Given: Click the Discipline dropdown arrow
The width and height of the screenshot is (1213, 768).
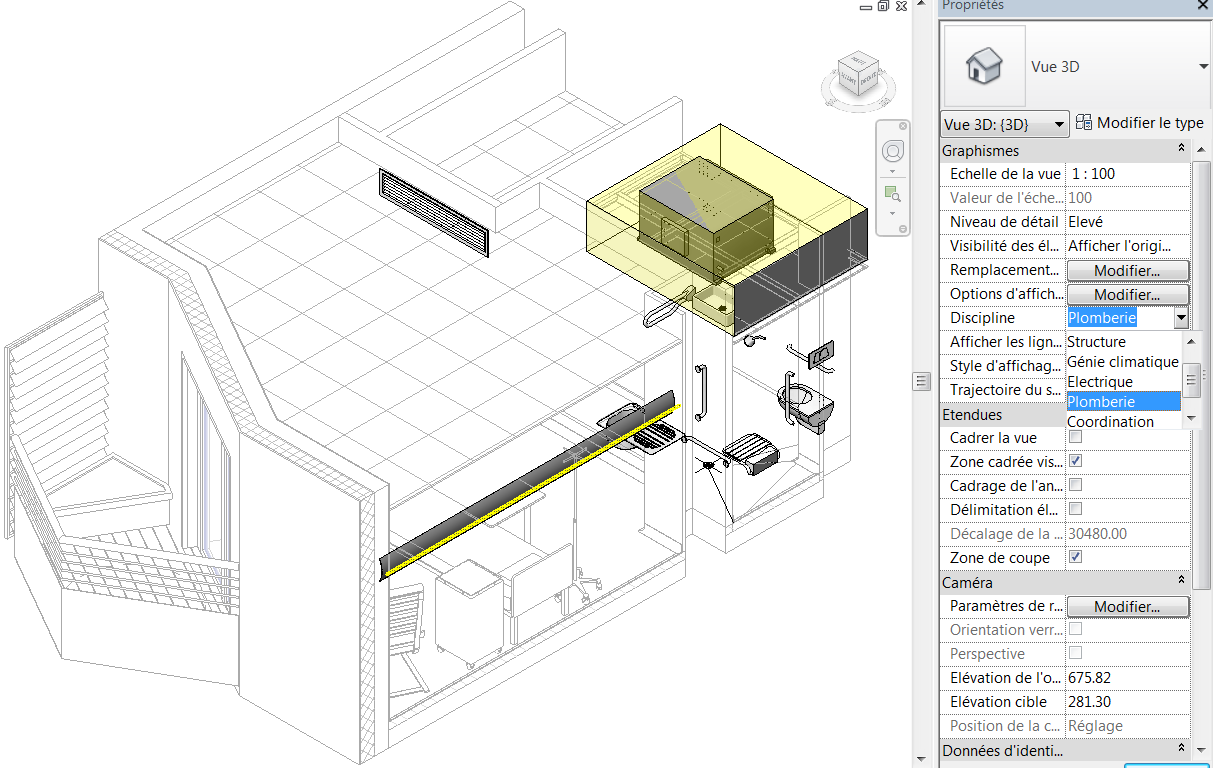Looking at the screenshot, I should [1181, 318].
